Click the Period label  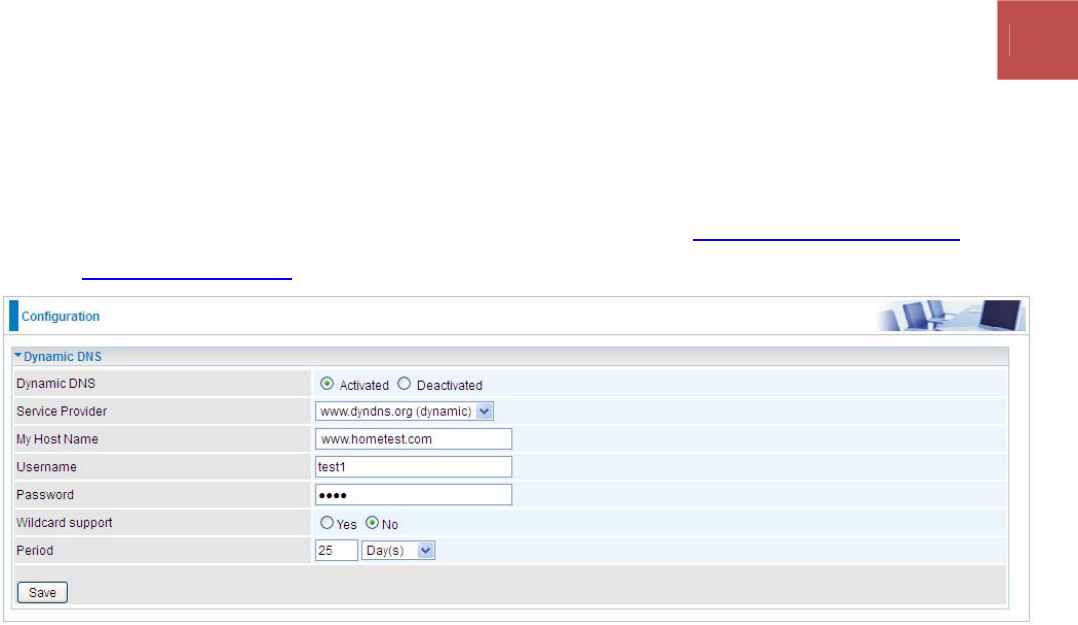click(x=35, y=551)
